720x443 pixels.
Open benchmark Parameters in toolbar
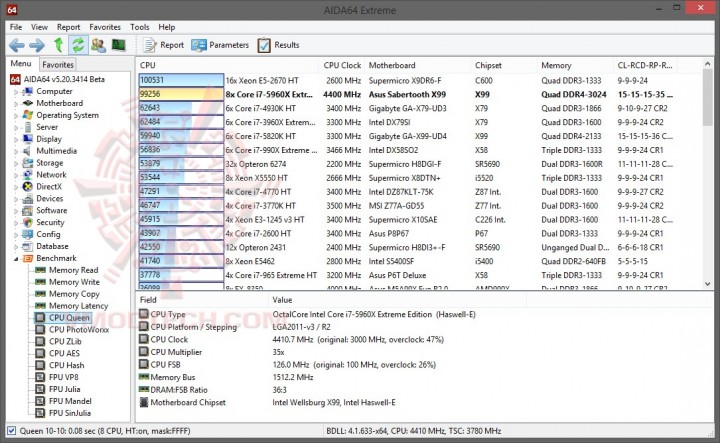[x=220, y=45]
